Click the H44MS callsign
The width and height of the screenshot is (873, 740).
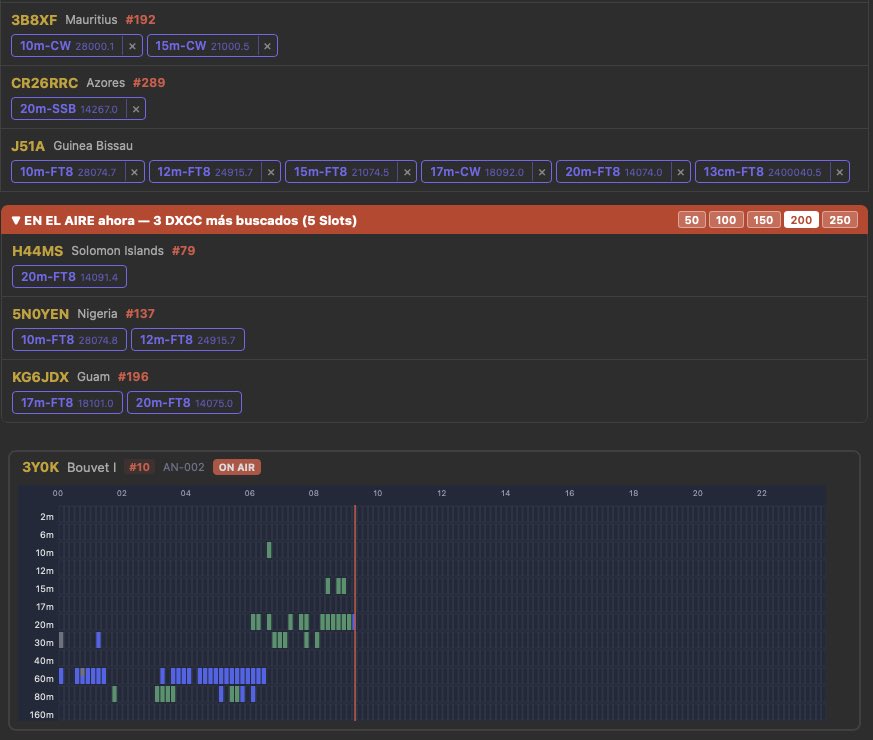point(37,251)
